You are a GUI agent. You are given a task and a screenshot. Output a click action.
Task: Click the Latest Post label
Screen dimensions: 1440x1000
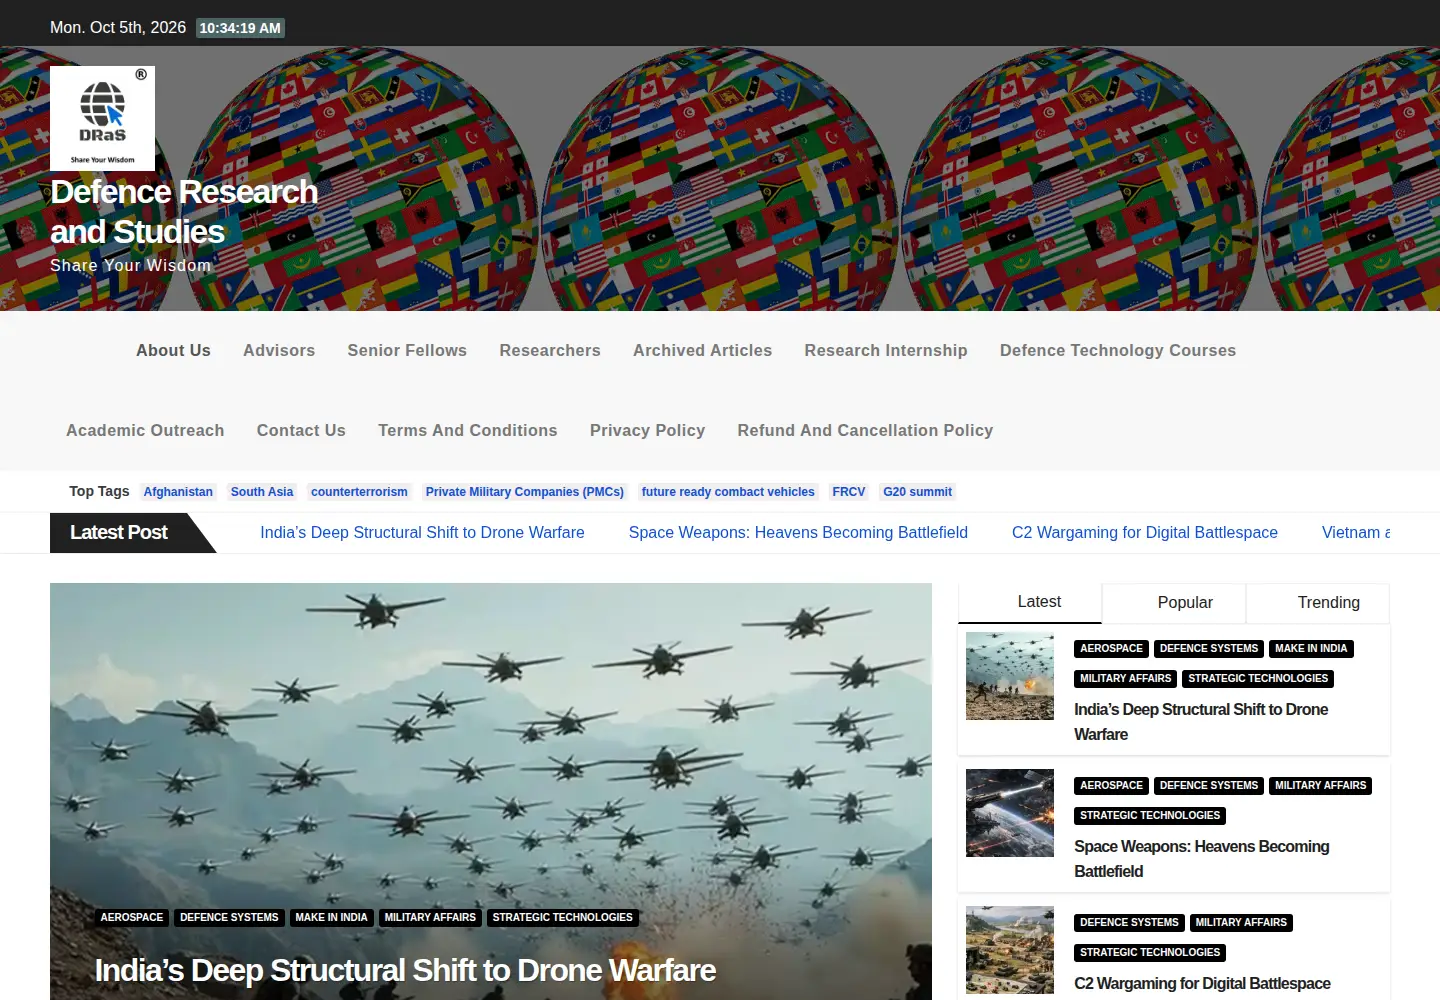point(119,533)
